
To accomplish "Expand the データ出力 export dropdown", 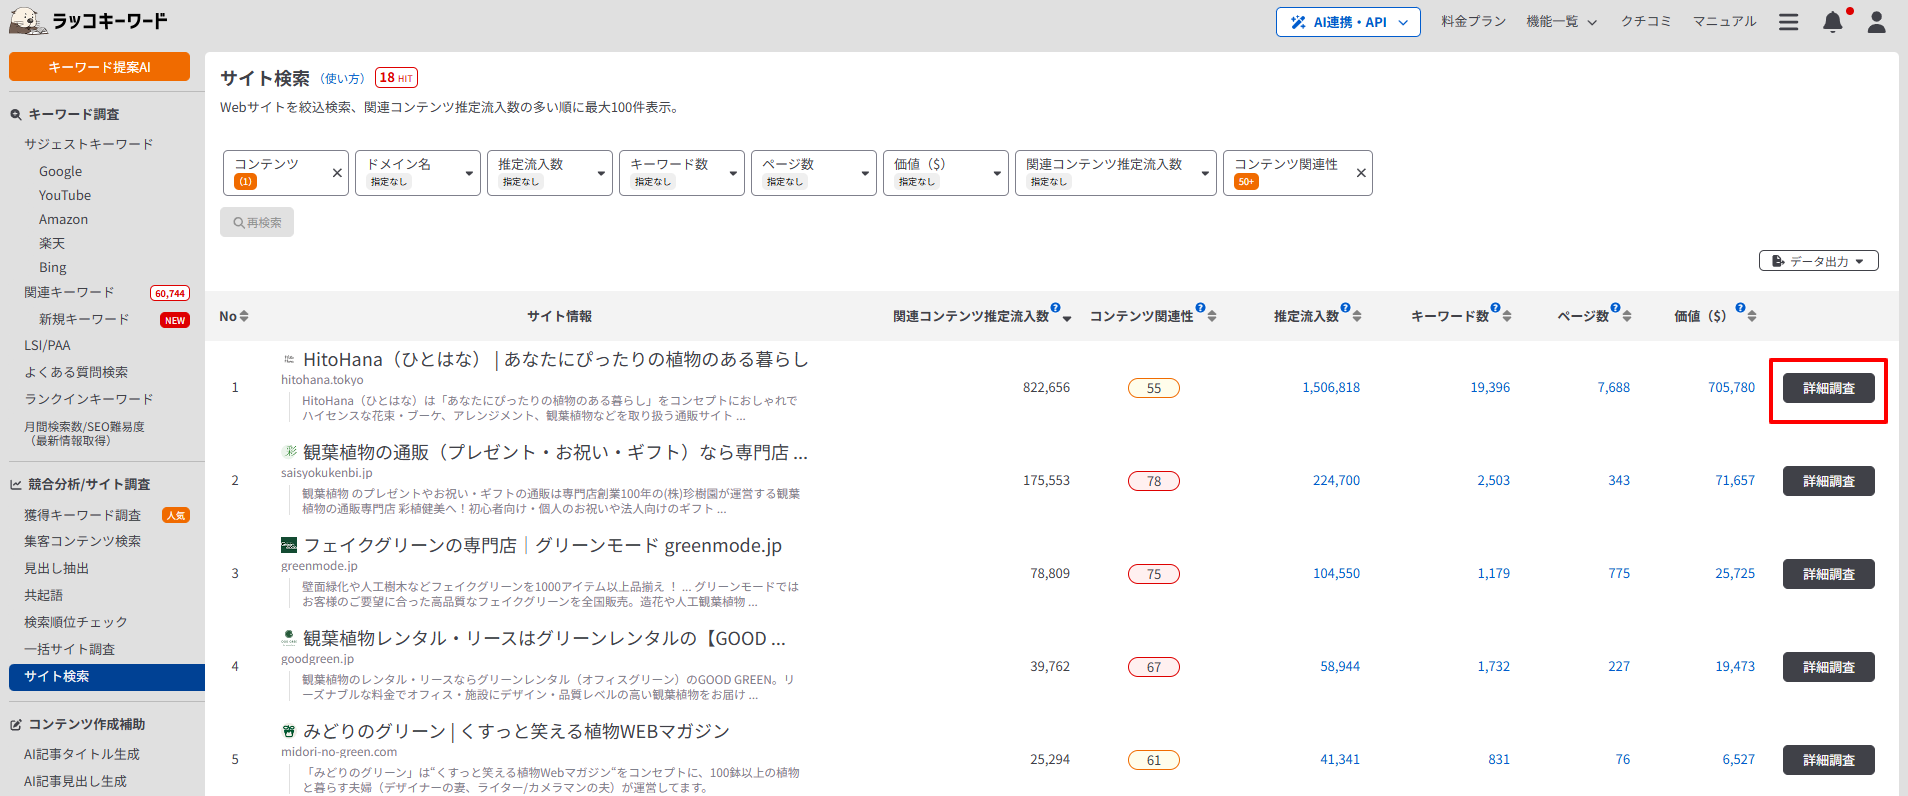I will pos(1818,261).
